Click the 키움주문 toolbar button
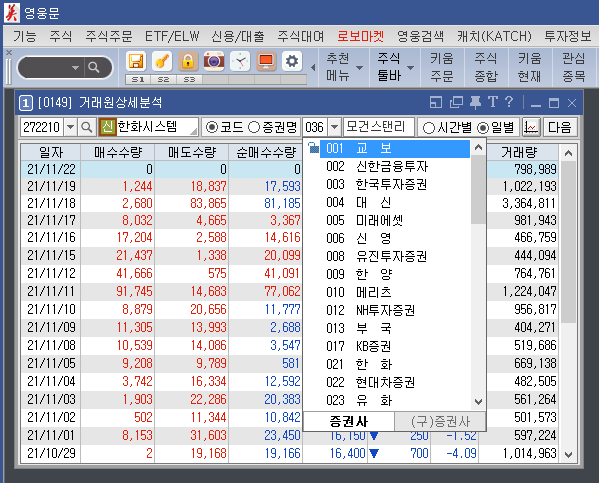 click(442, 67)
